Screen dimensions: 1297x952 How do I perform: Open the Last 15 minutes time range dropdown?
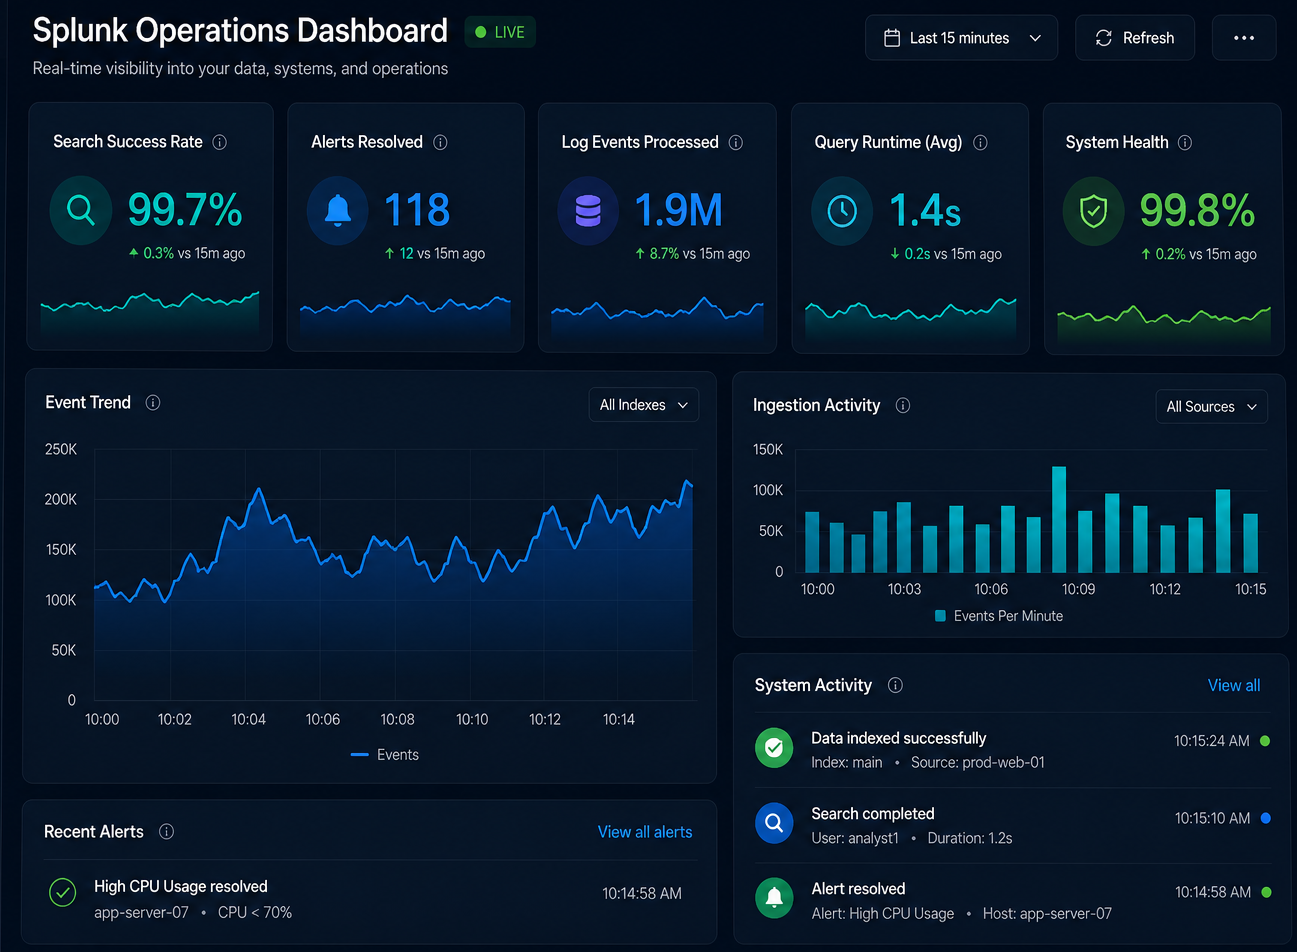[x=961, y=38]
